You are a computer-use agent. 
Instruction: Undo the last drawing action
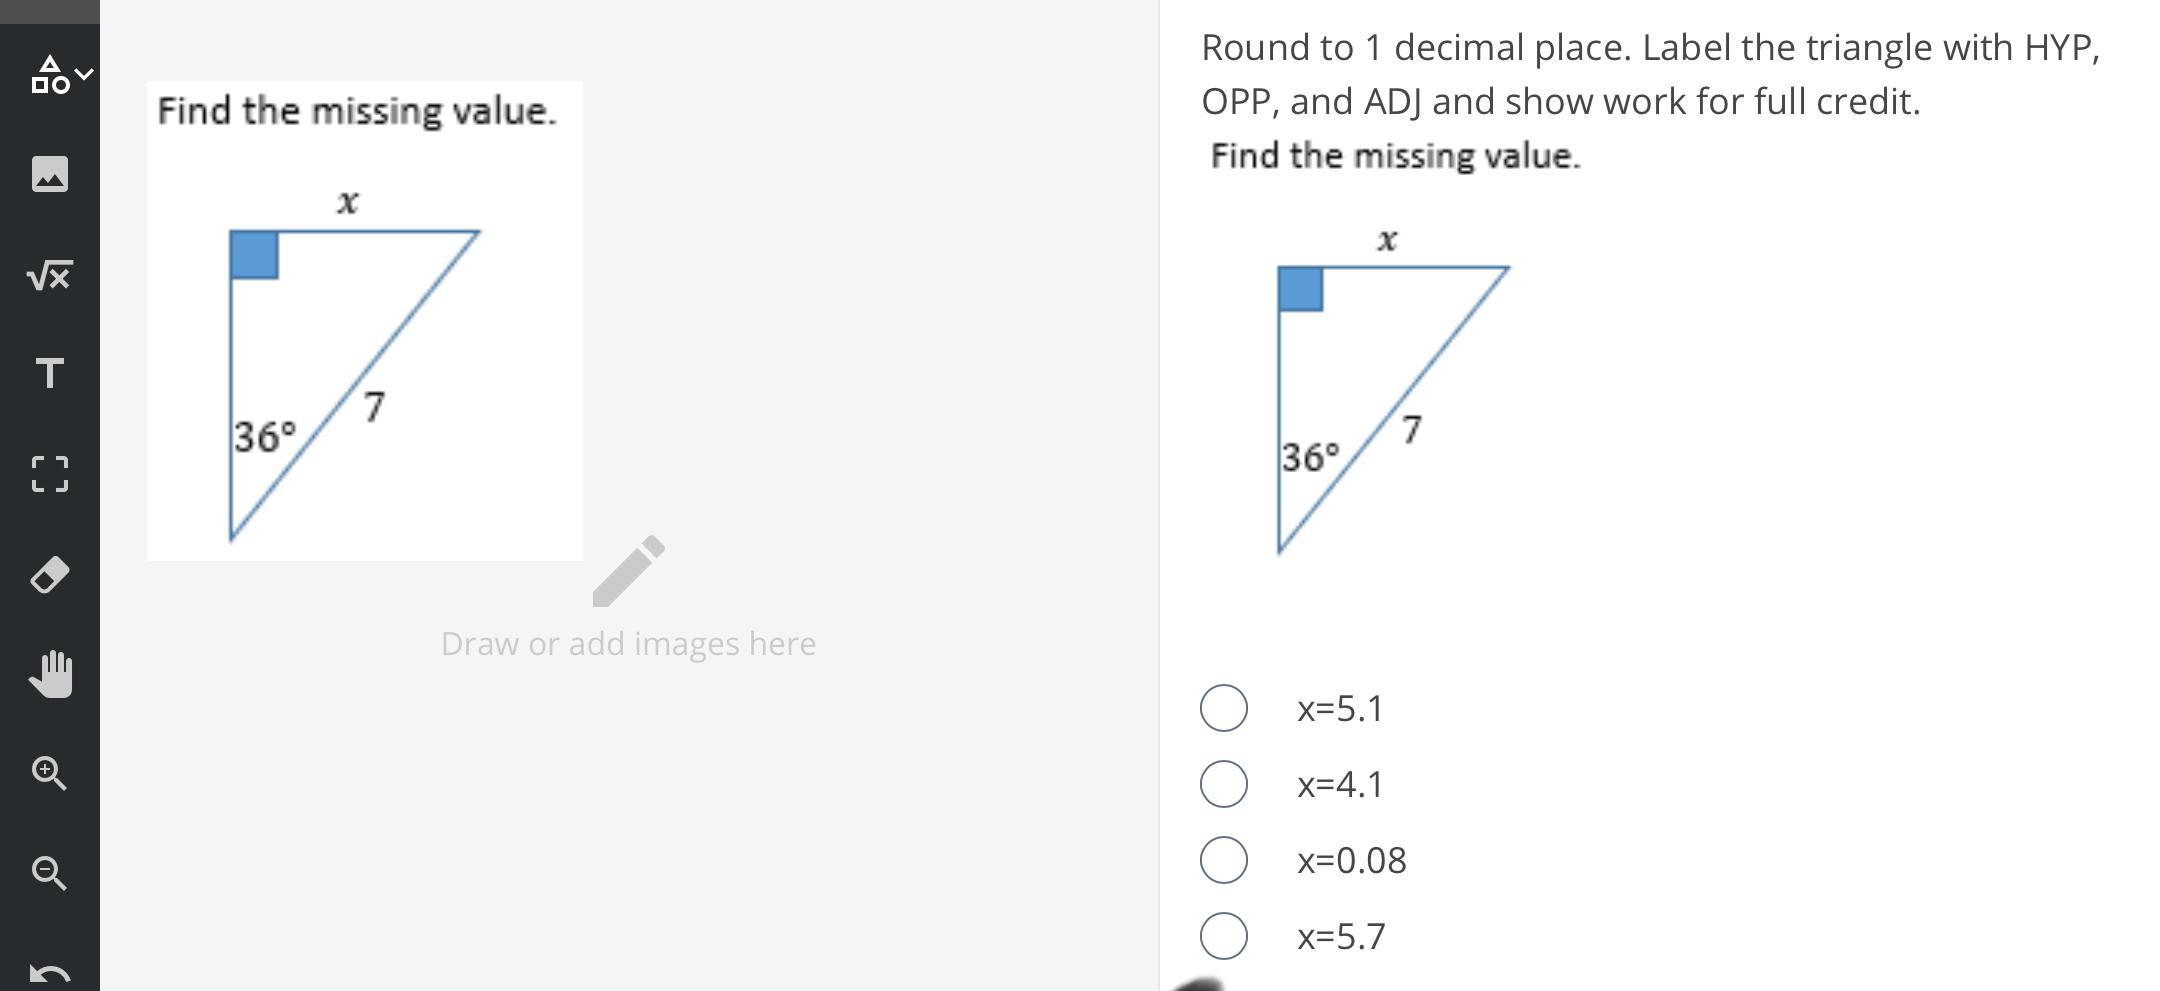click(x=49, y=972)
